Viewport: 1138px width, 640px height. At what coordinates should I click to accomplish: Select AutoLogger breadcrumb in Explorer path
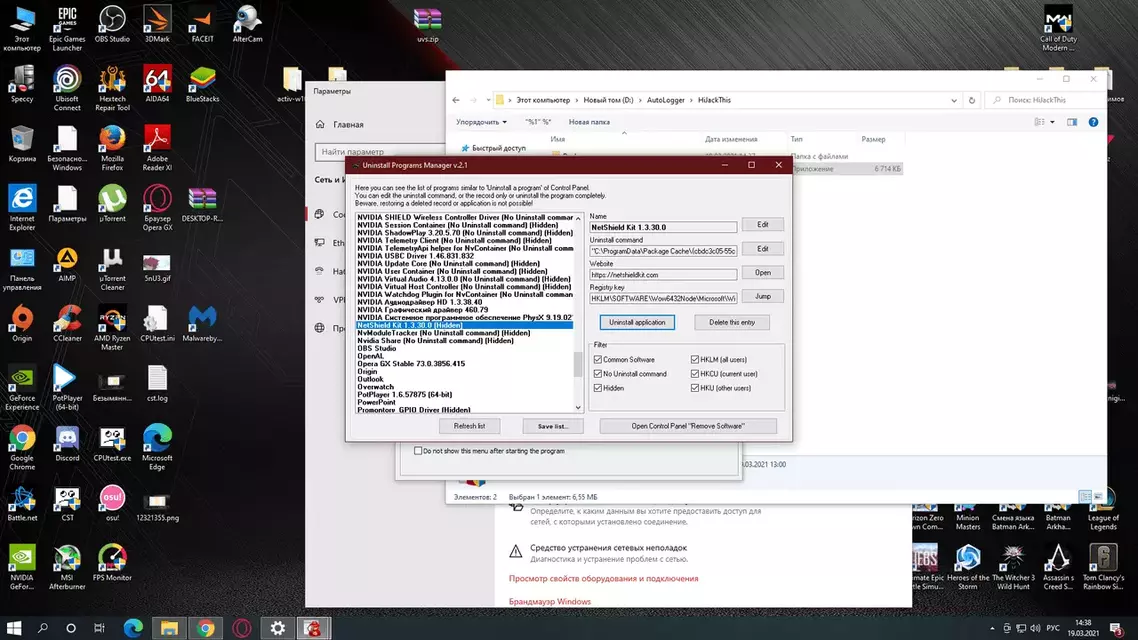[x=666, y=100]
